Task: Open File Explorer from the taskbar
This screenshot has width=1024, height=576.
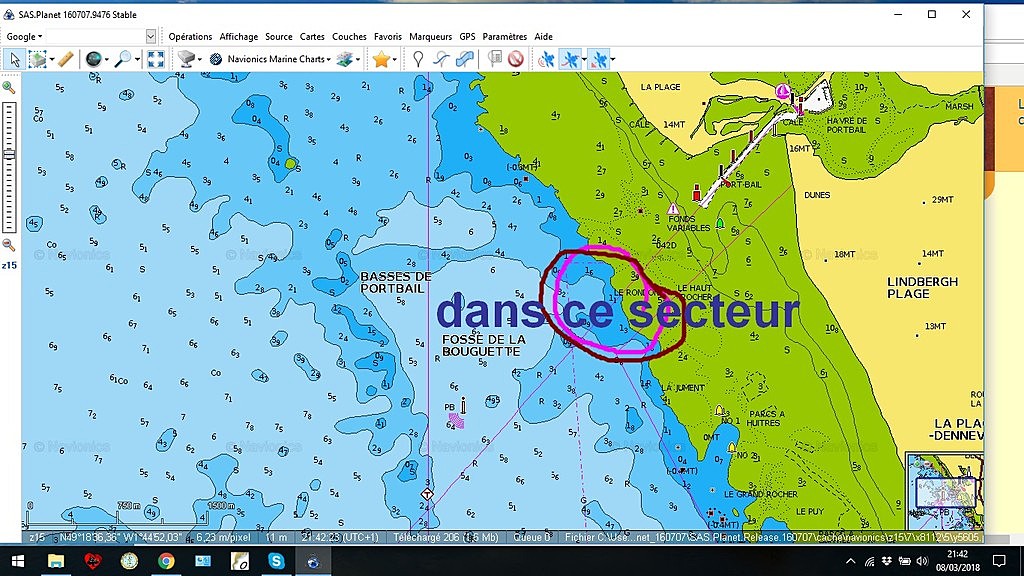Action: tap(56, 561)
